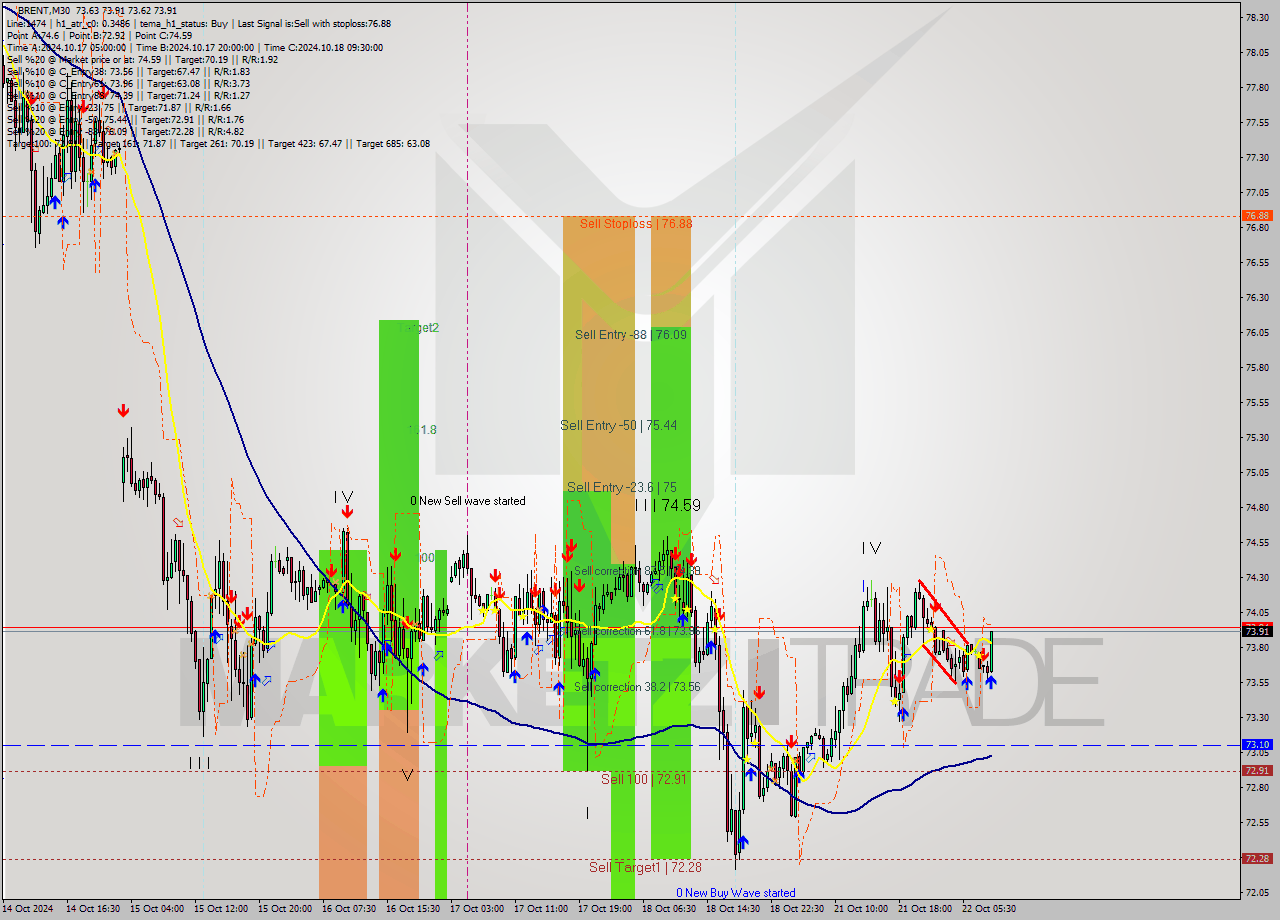This screenshot has width=1280, height=920.
Task: Click the 'Sell Stoploss | 76.88' label
Action: click(x=636, y=223)
